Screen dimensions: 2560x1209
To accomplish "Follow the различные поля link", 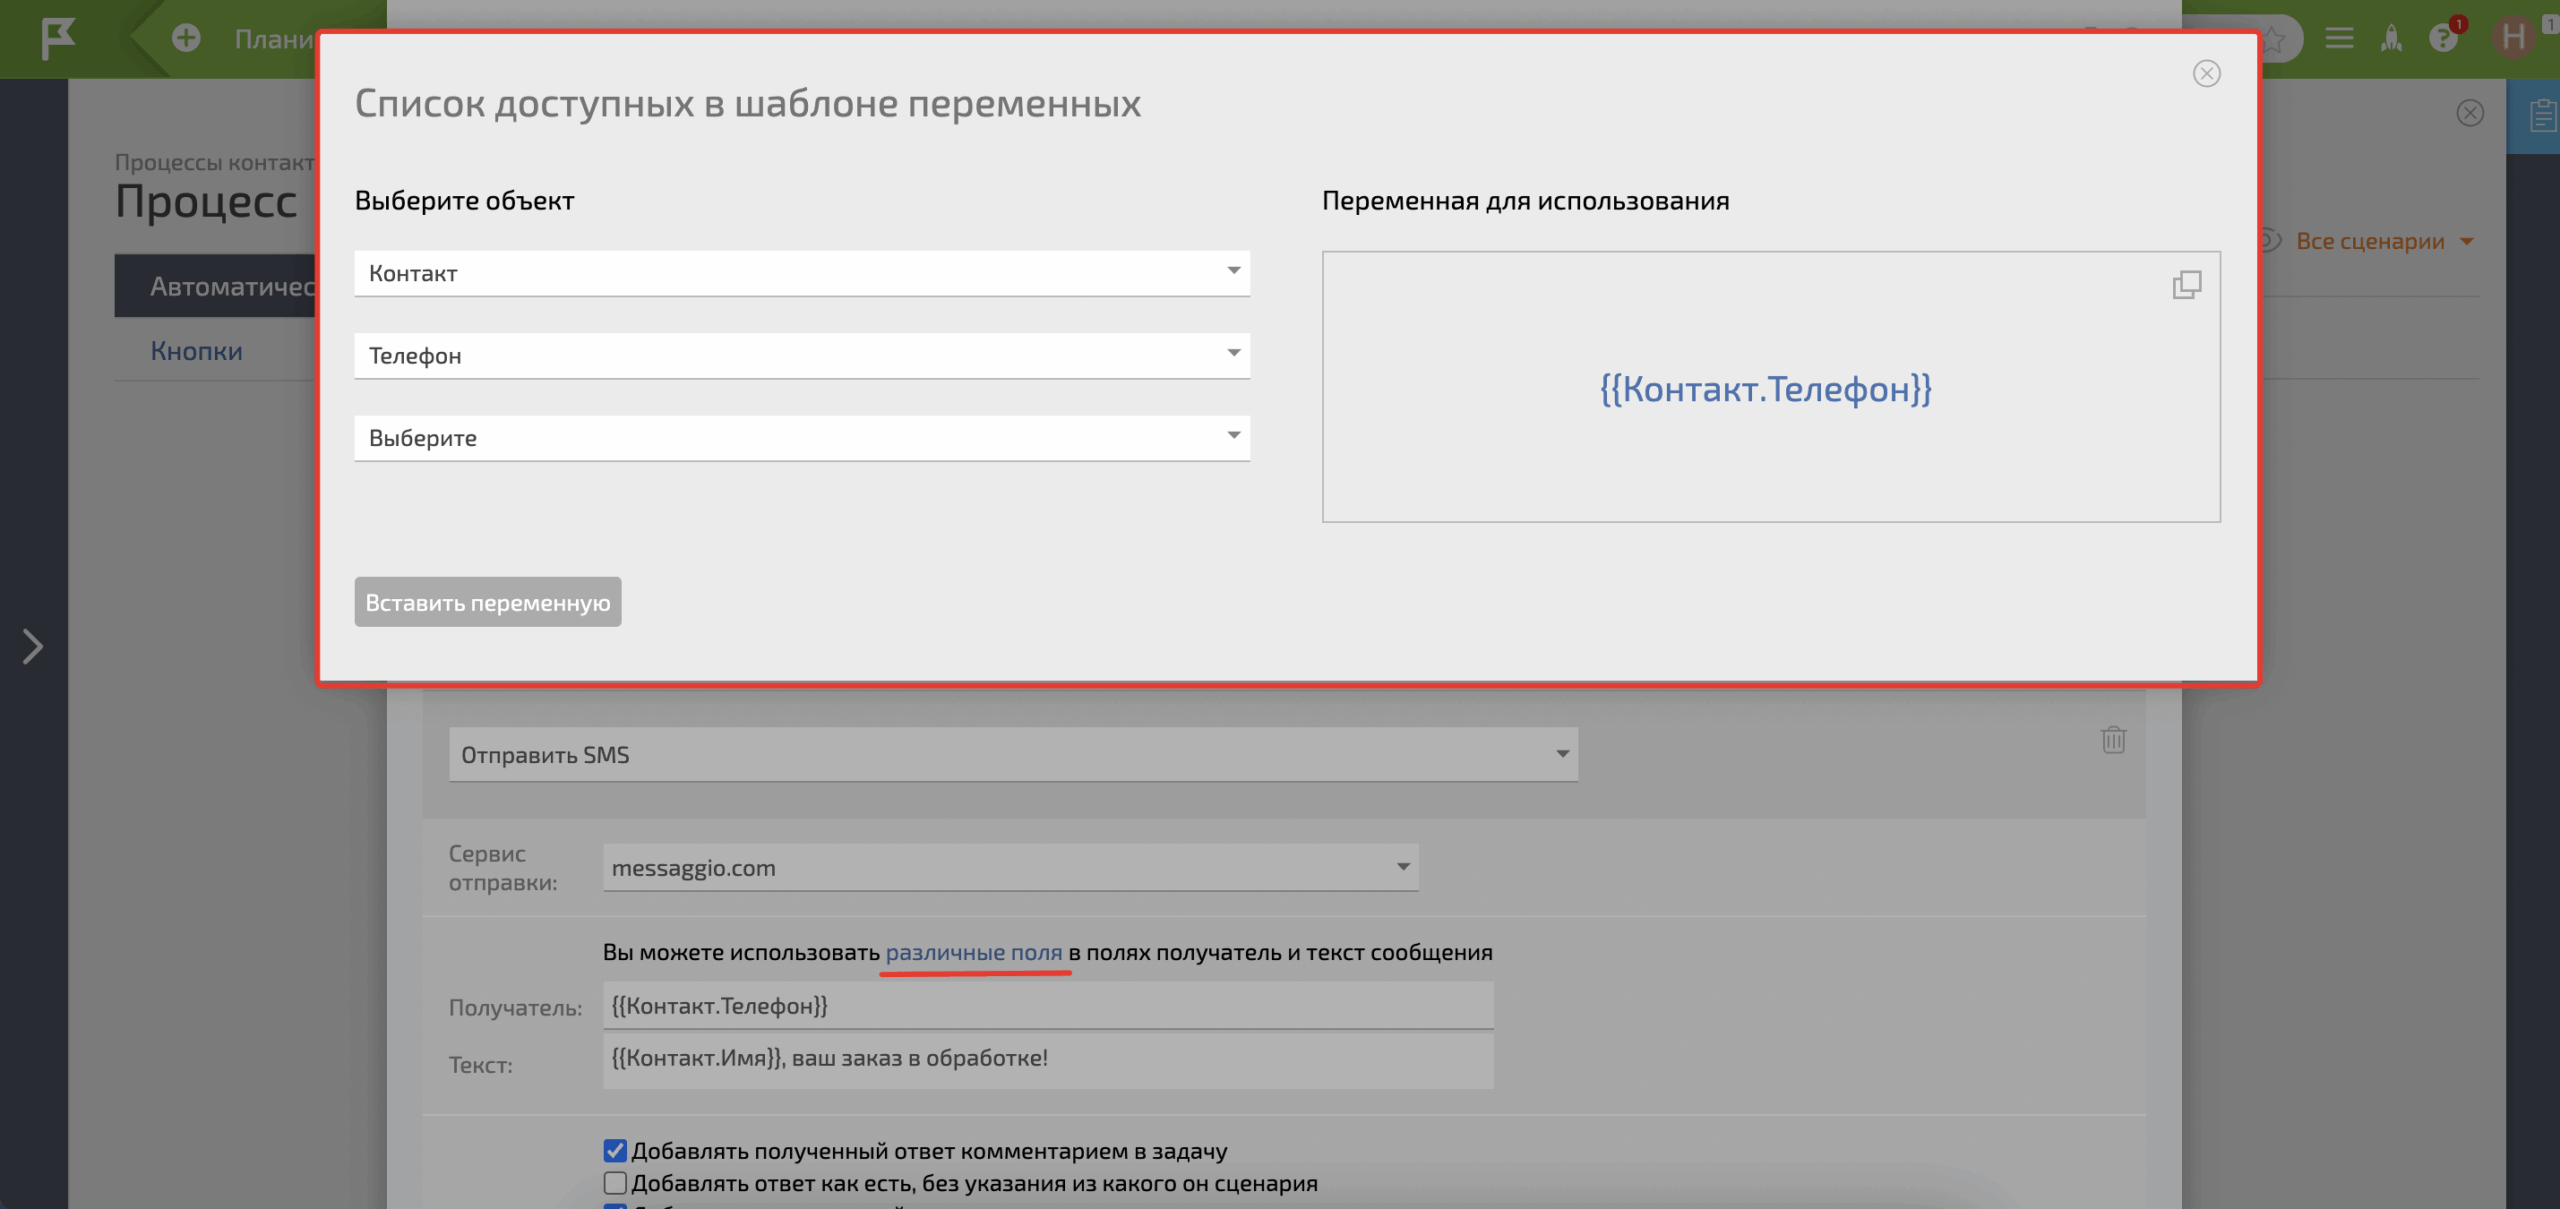I will tap(973, 952).
